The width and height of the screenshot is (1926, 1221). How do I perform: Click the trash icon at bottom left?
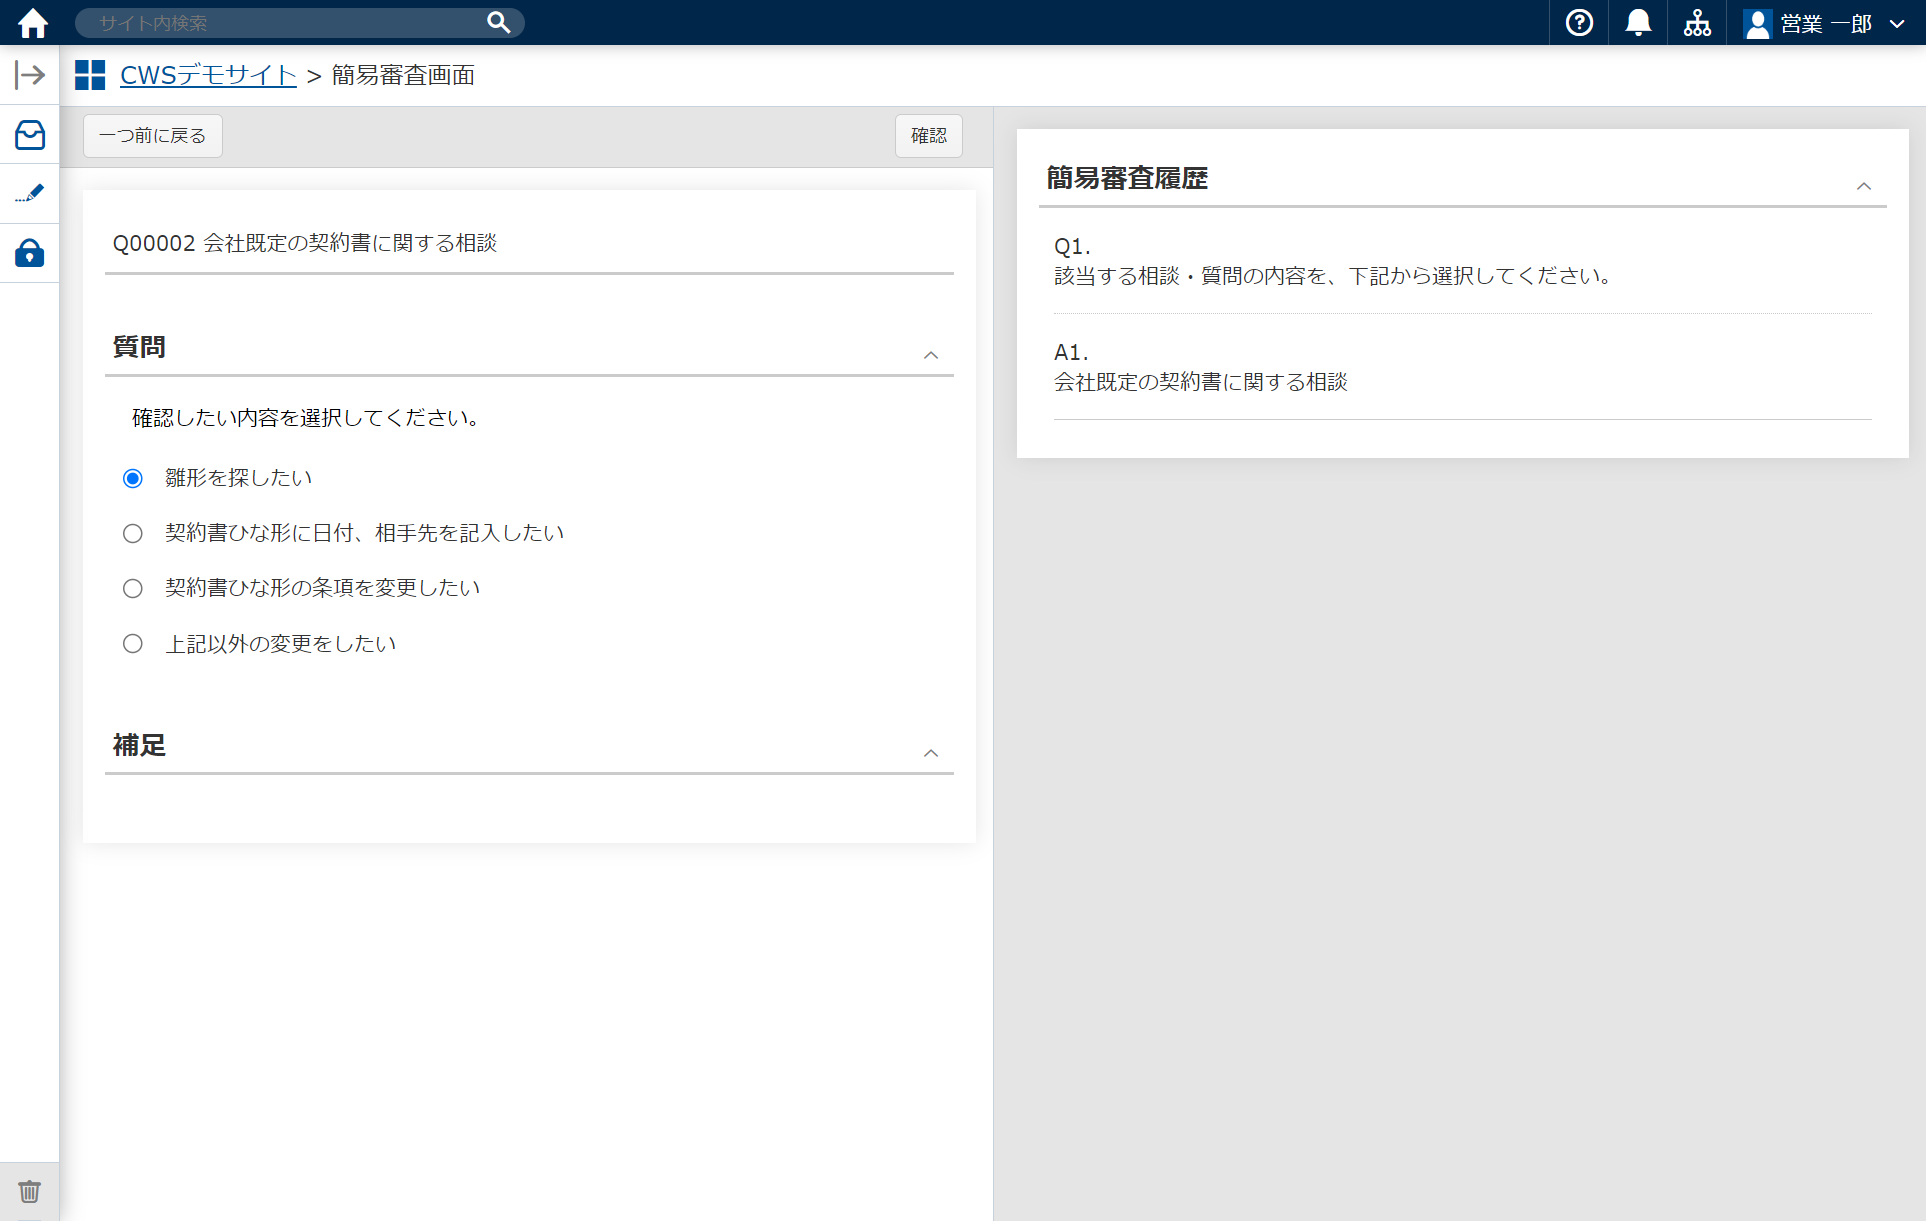coord(28,1191)
